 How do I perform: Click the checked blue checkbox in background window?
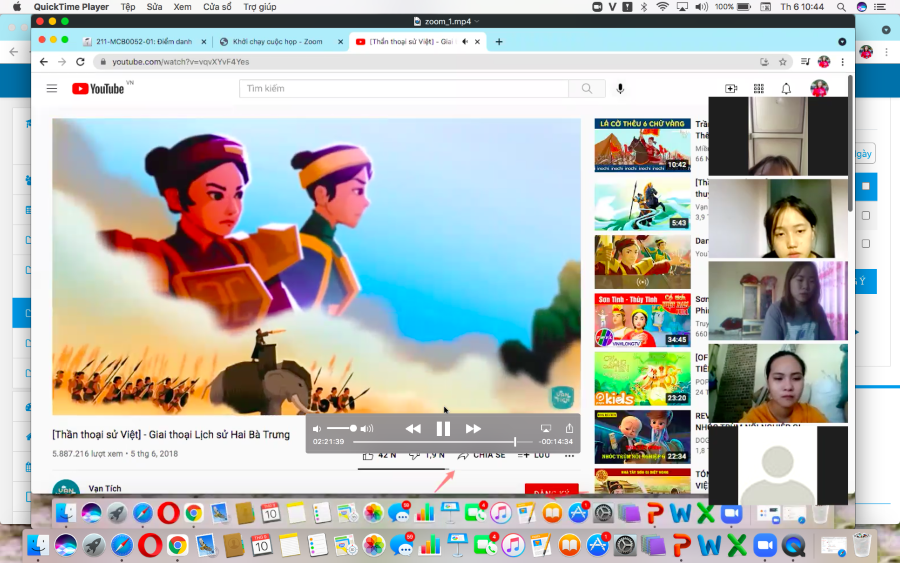point(866,186)
